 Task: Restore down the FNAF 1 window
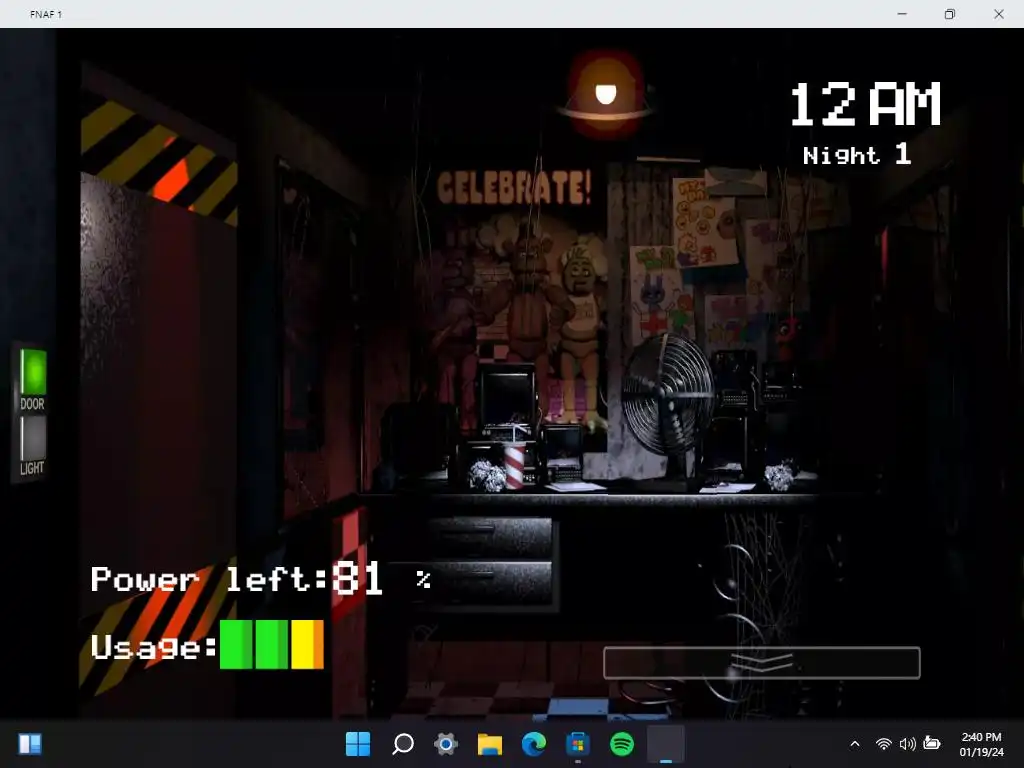point(950,14)
